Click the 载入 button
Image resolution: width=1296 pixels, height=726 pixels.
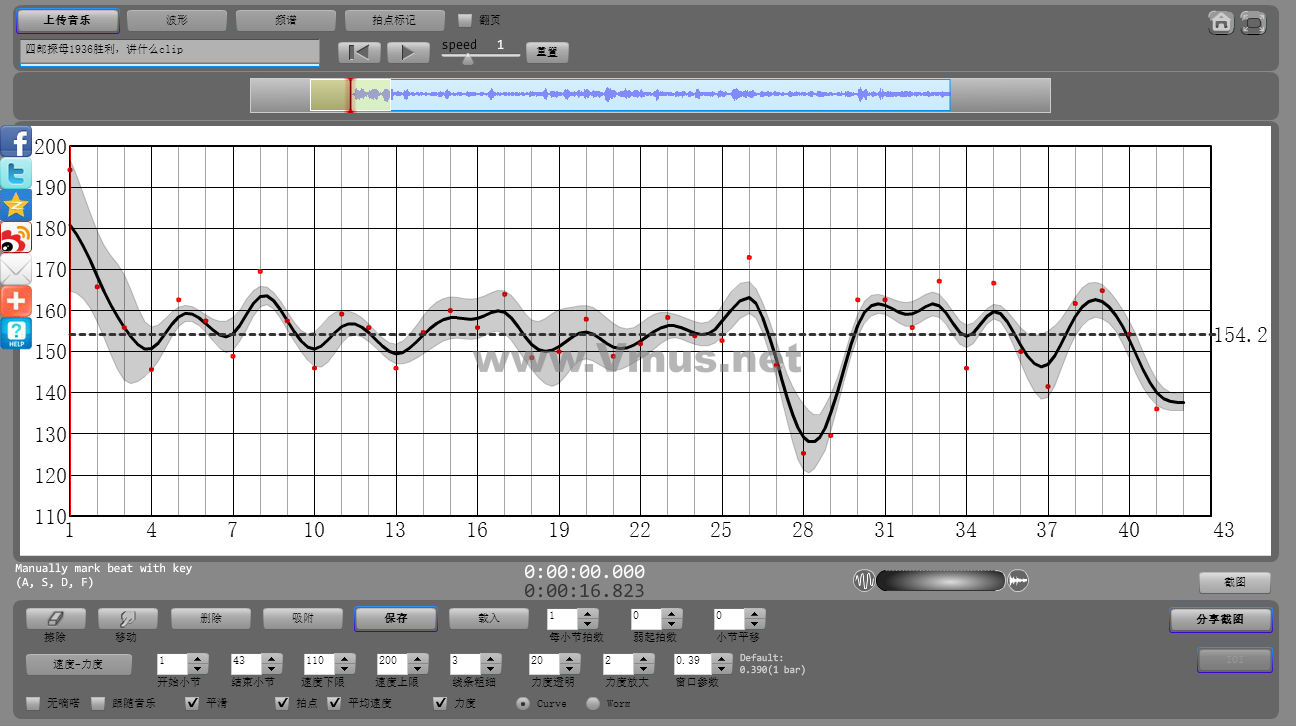pos(488,619)
